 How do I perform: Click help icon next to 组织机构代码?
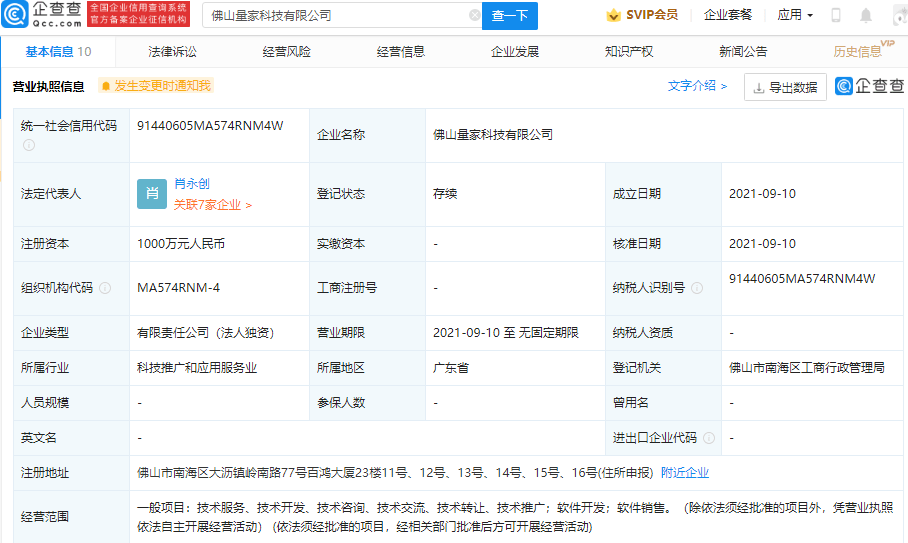point(105,288)
